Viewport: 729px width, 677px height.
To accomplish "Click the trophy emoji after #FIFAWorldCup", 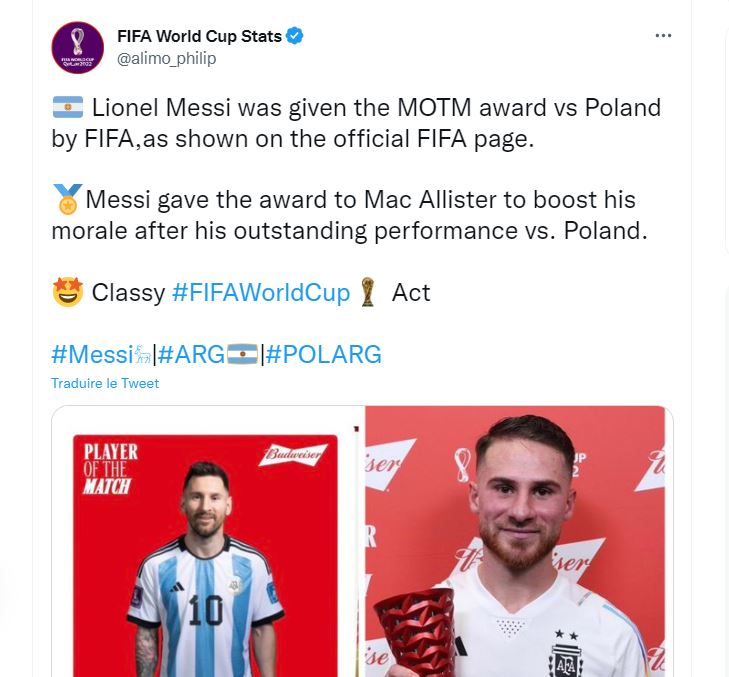I will (370, 292).
